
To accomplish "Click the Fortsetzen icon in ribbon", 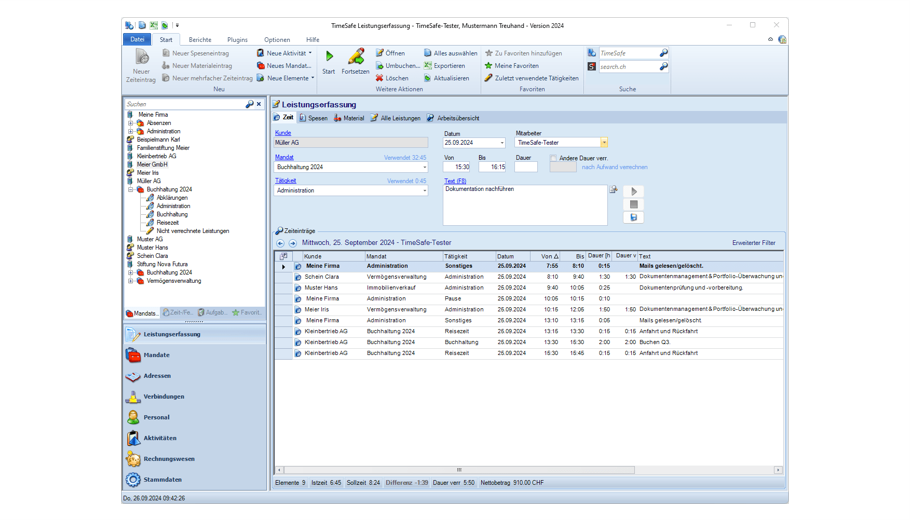I will 355,58.
